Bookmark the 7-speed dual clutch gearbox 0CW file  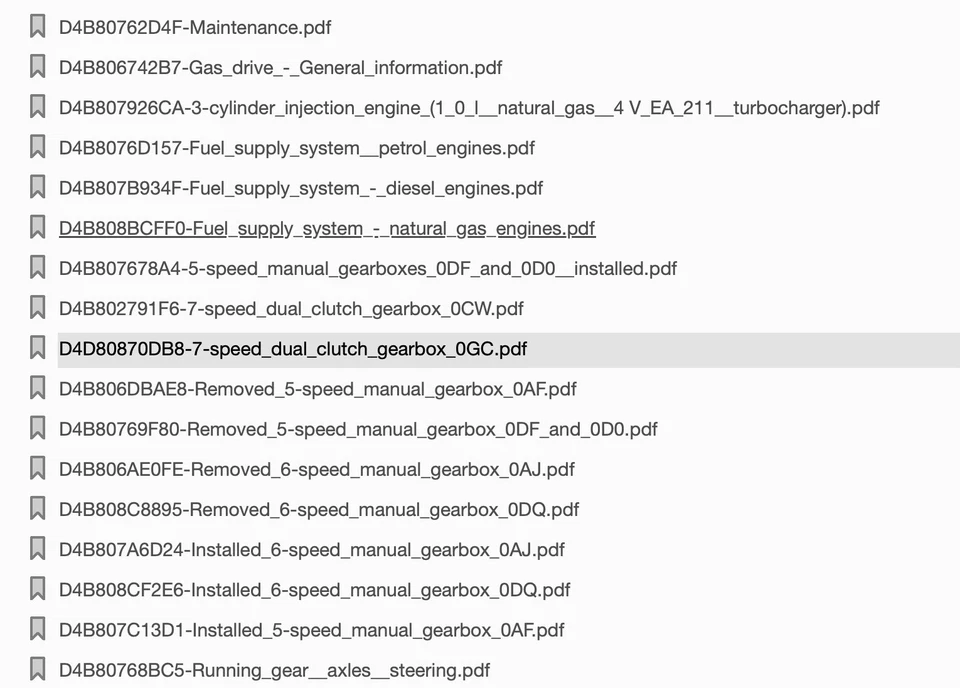point(38,308)
